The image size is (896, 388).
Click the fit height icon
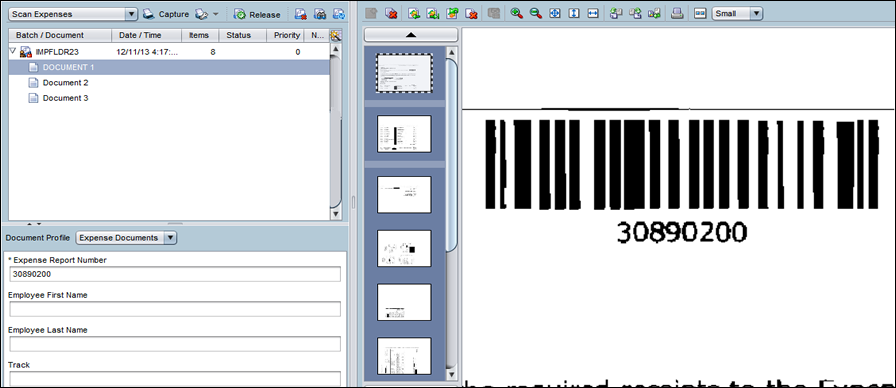point(574,13)
